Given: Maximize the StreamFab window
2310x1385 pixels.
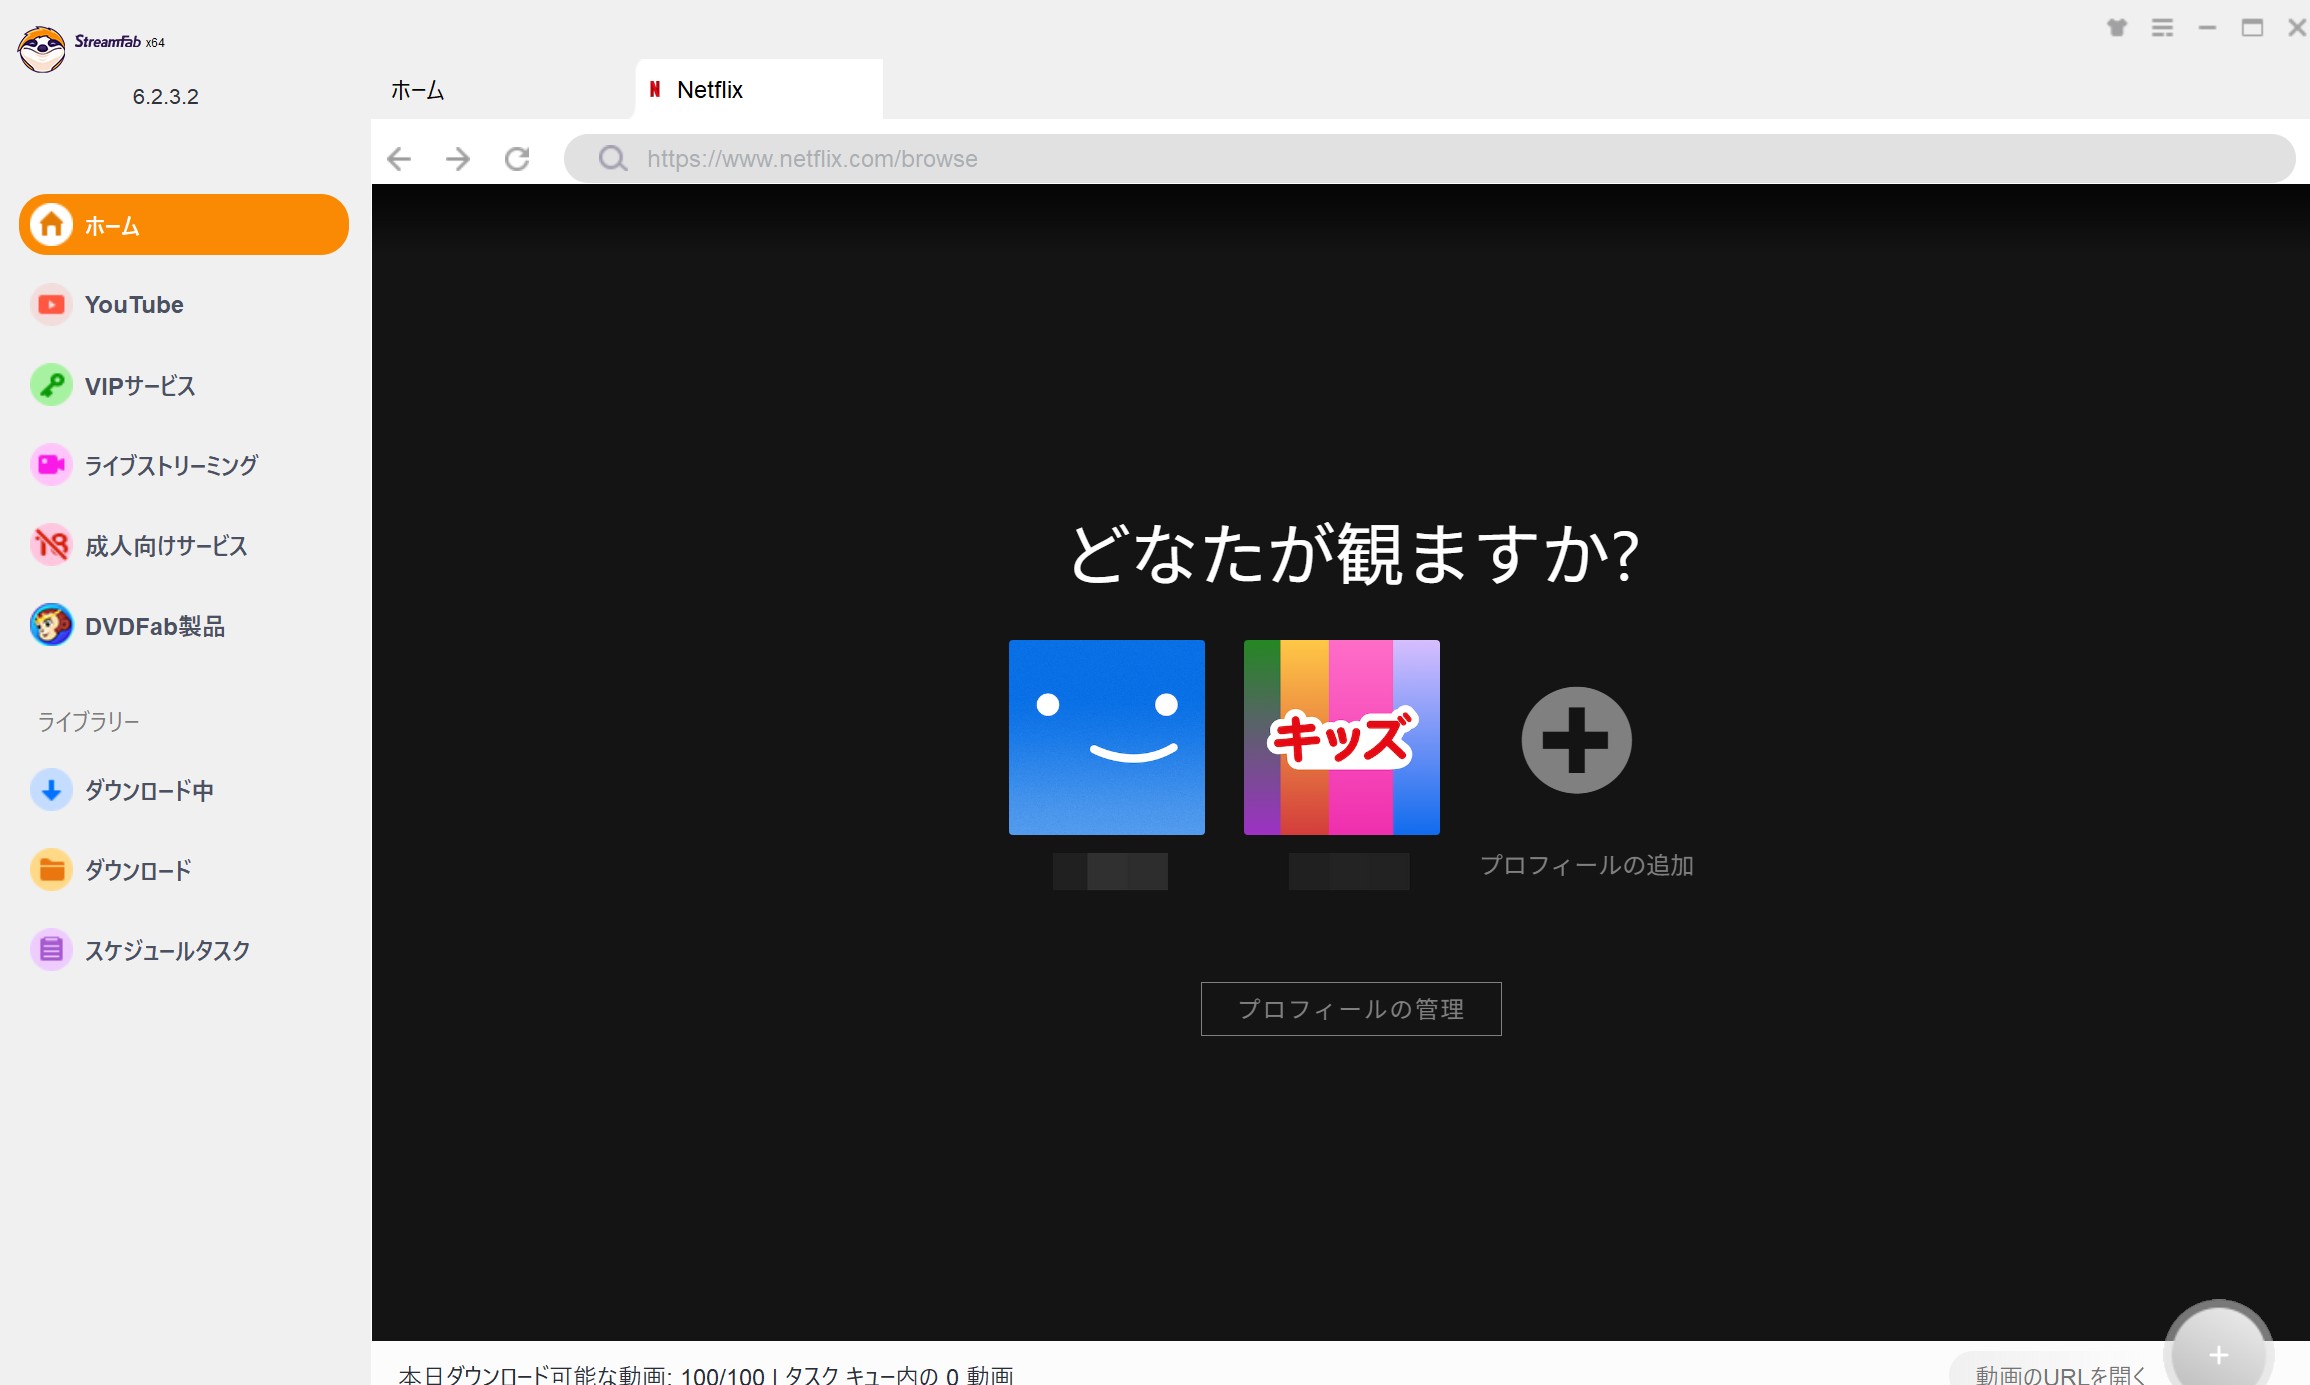Looking at the screenshot, I should 2252,28.
